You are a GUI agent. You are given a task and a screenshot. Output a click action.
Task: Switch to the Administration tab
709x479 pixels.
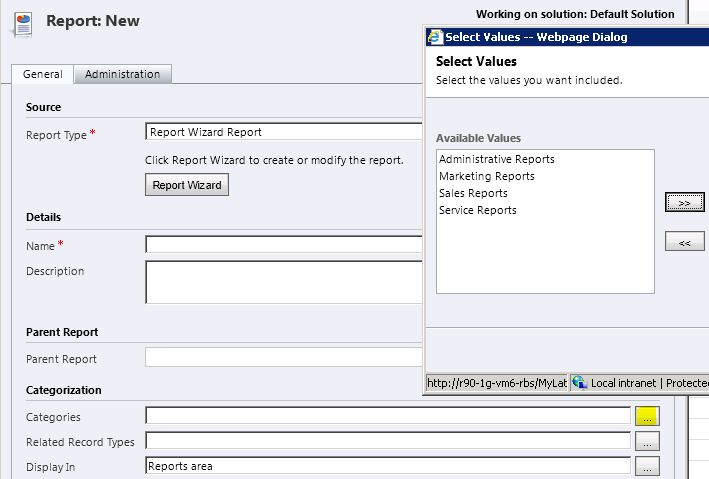click(122, 74)
